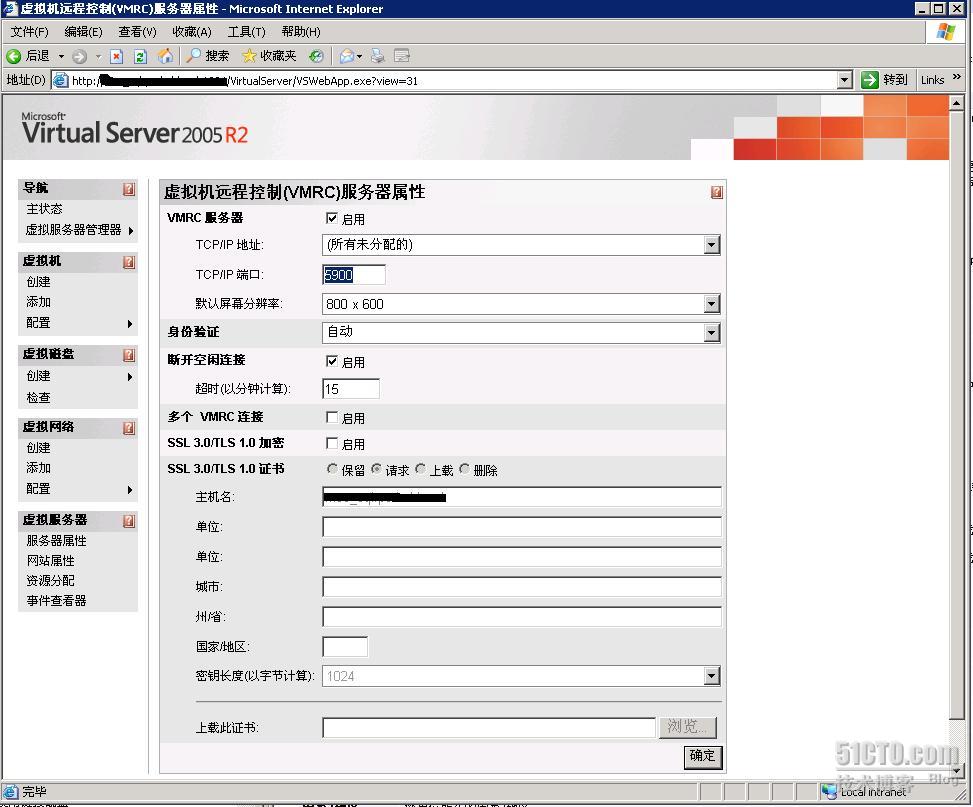Open the 主状态 link
This screenshot has width=973, height=807.
click(x=44, y=209)
